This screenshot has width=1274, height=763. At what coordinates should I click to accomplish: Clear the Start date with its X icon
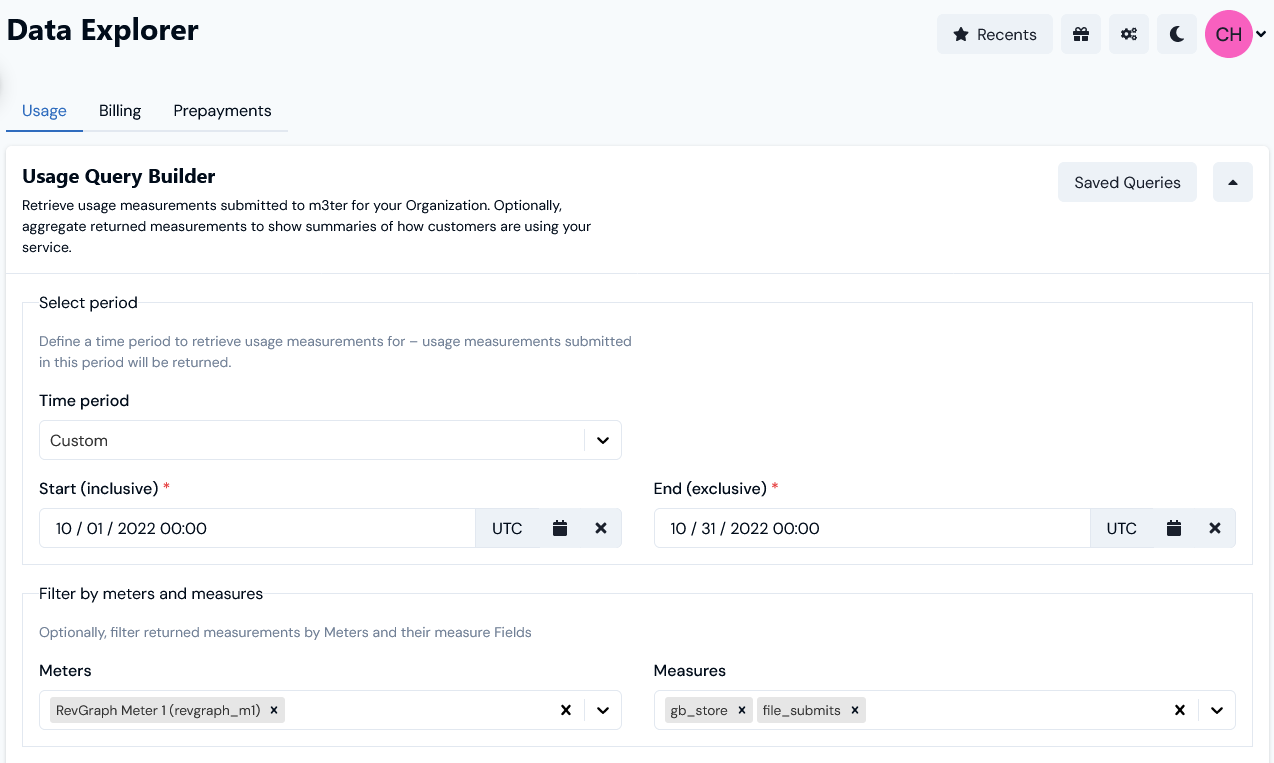click(601, 528)
